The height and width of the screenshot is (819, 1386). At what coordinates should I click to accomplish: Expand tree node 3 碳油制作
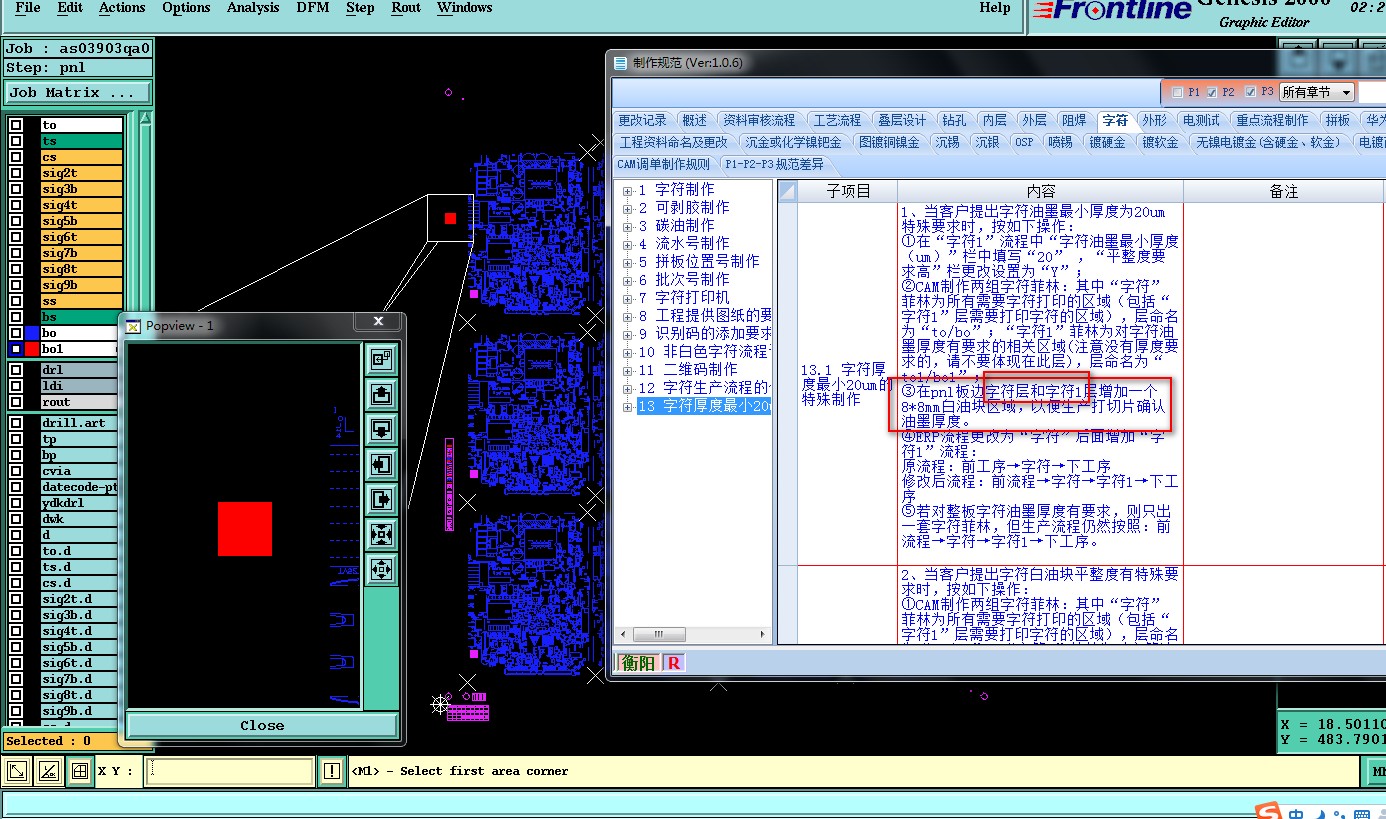click(627, 227)
